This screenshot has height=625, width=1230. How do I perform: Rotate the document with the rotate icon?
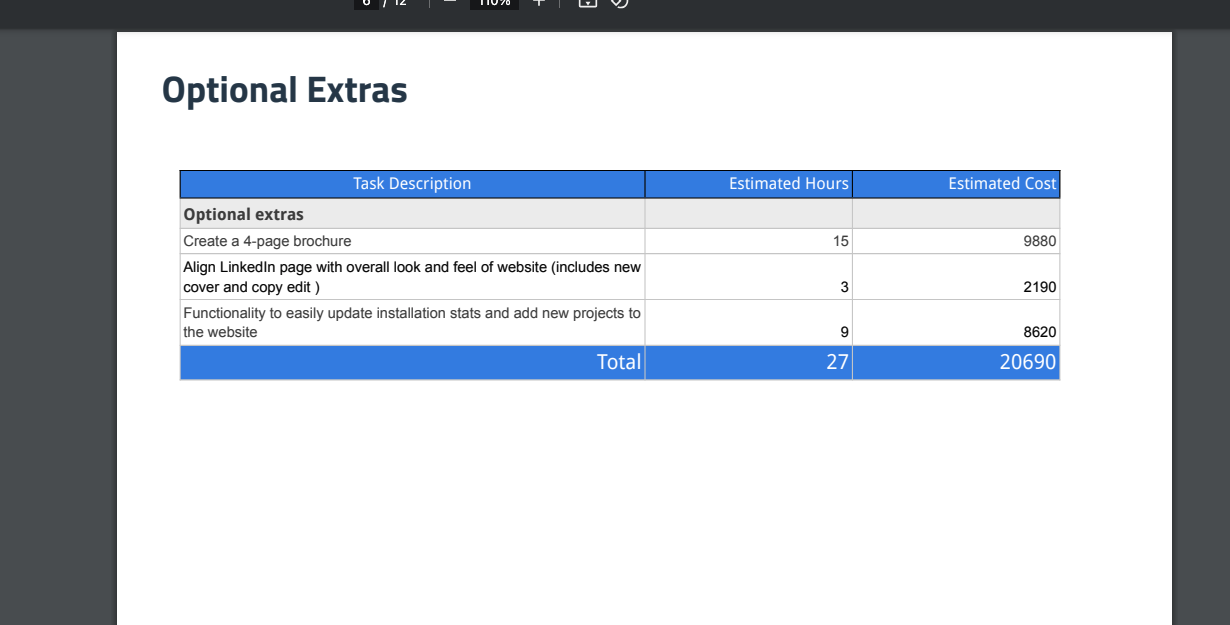[x=619, y=3]
